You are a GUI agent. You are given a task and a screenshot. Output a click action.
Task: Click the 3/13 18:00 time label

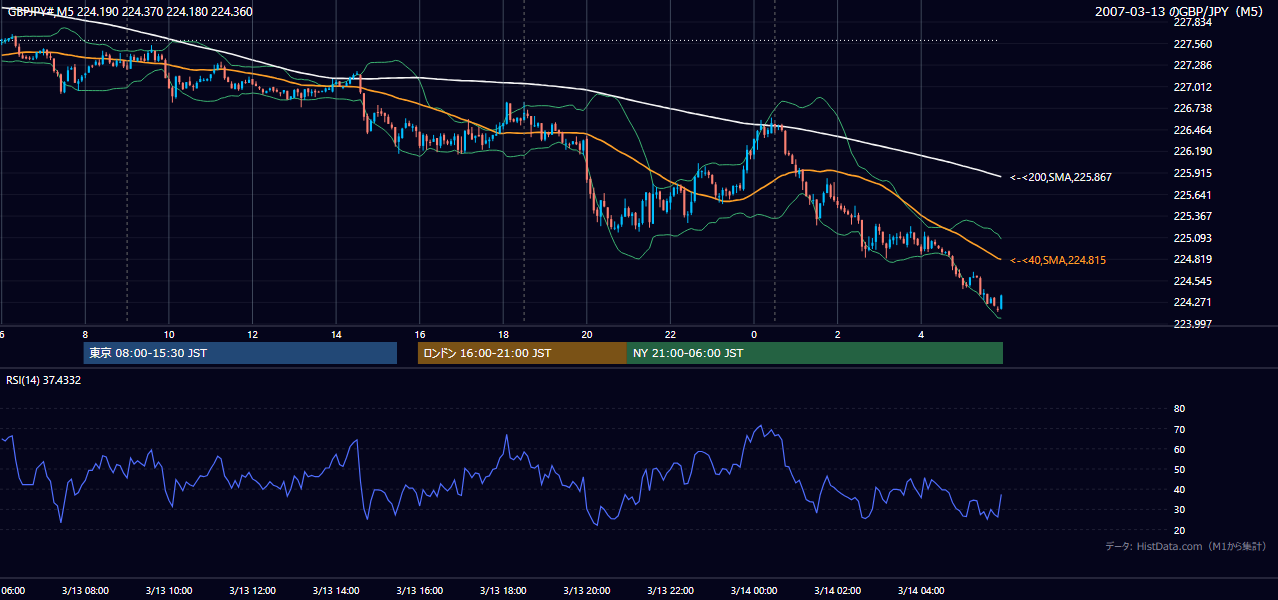click(503, 590)
